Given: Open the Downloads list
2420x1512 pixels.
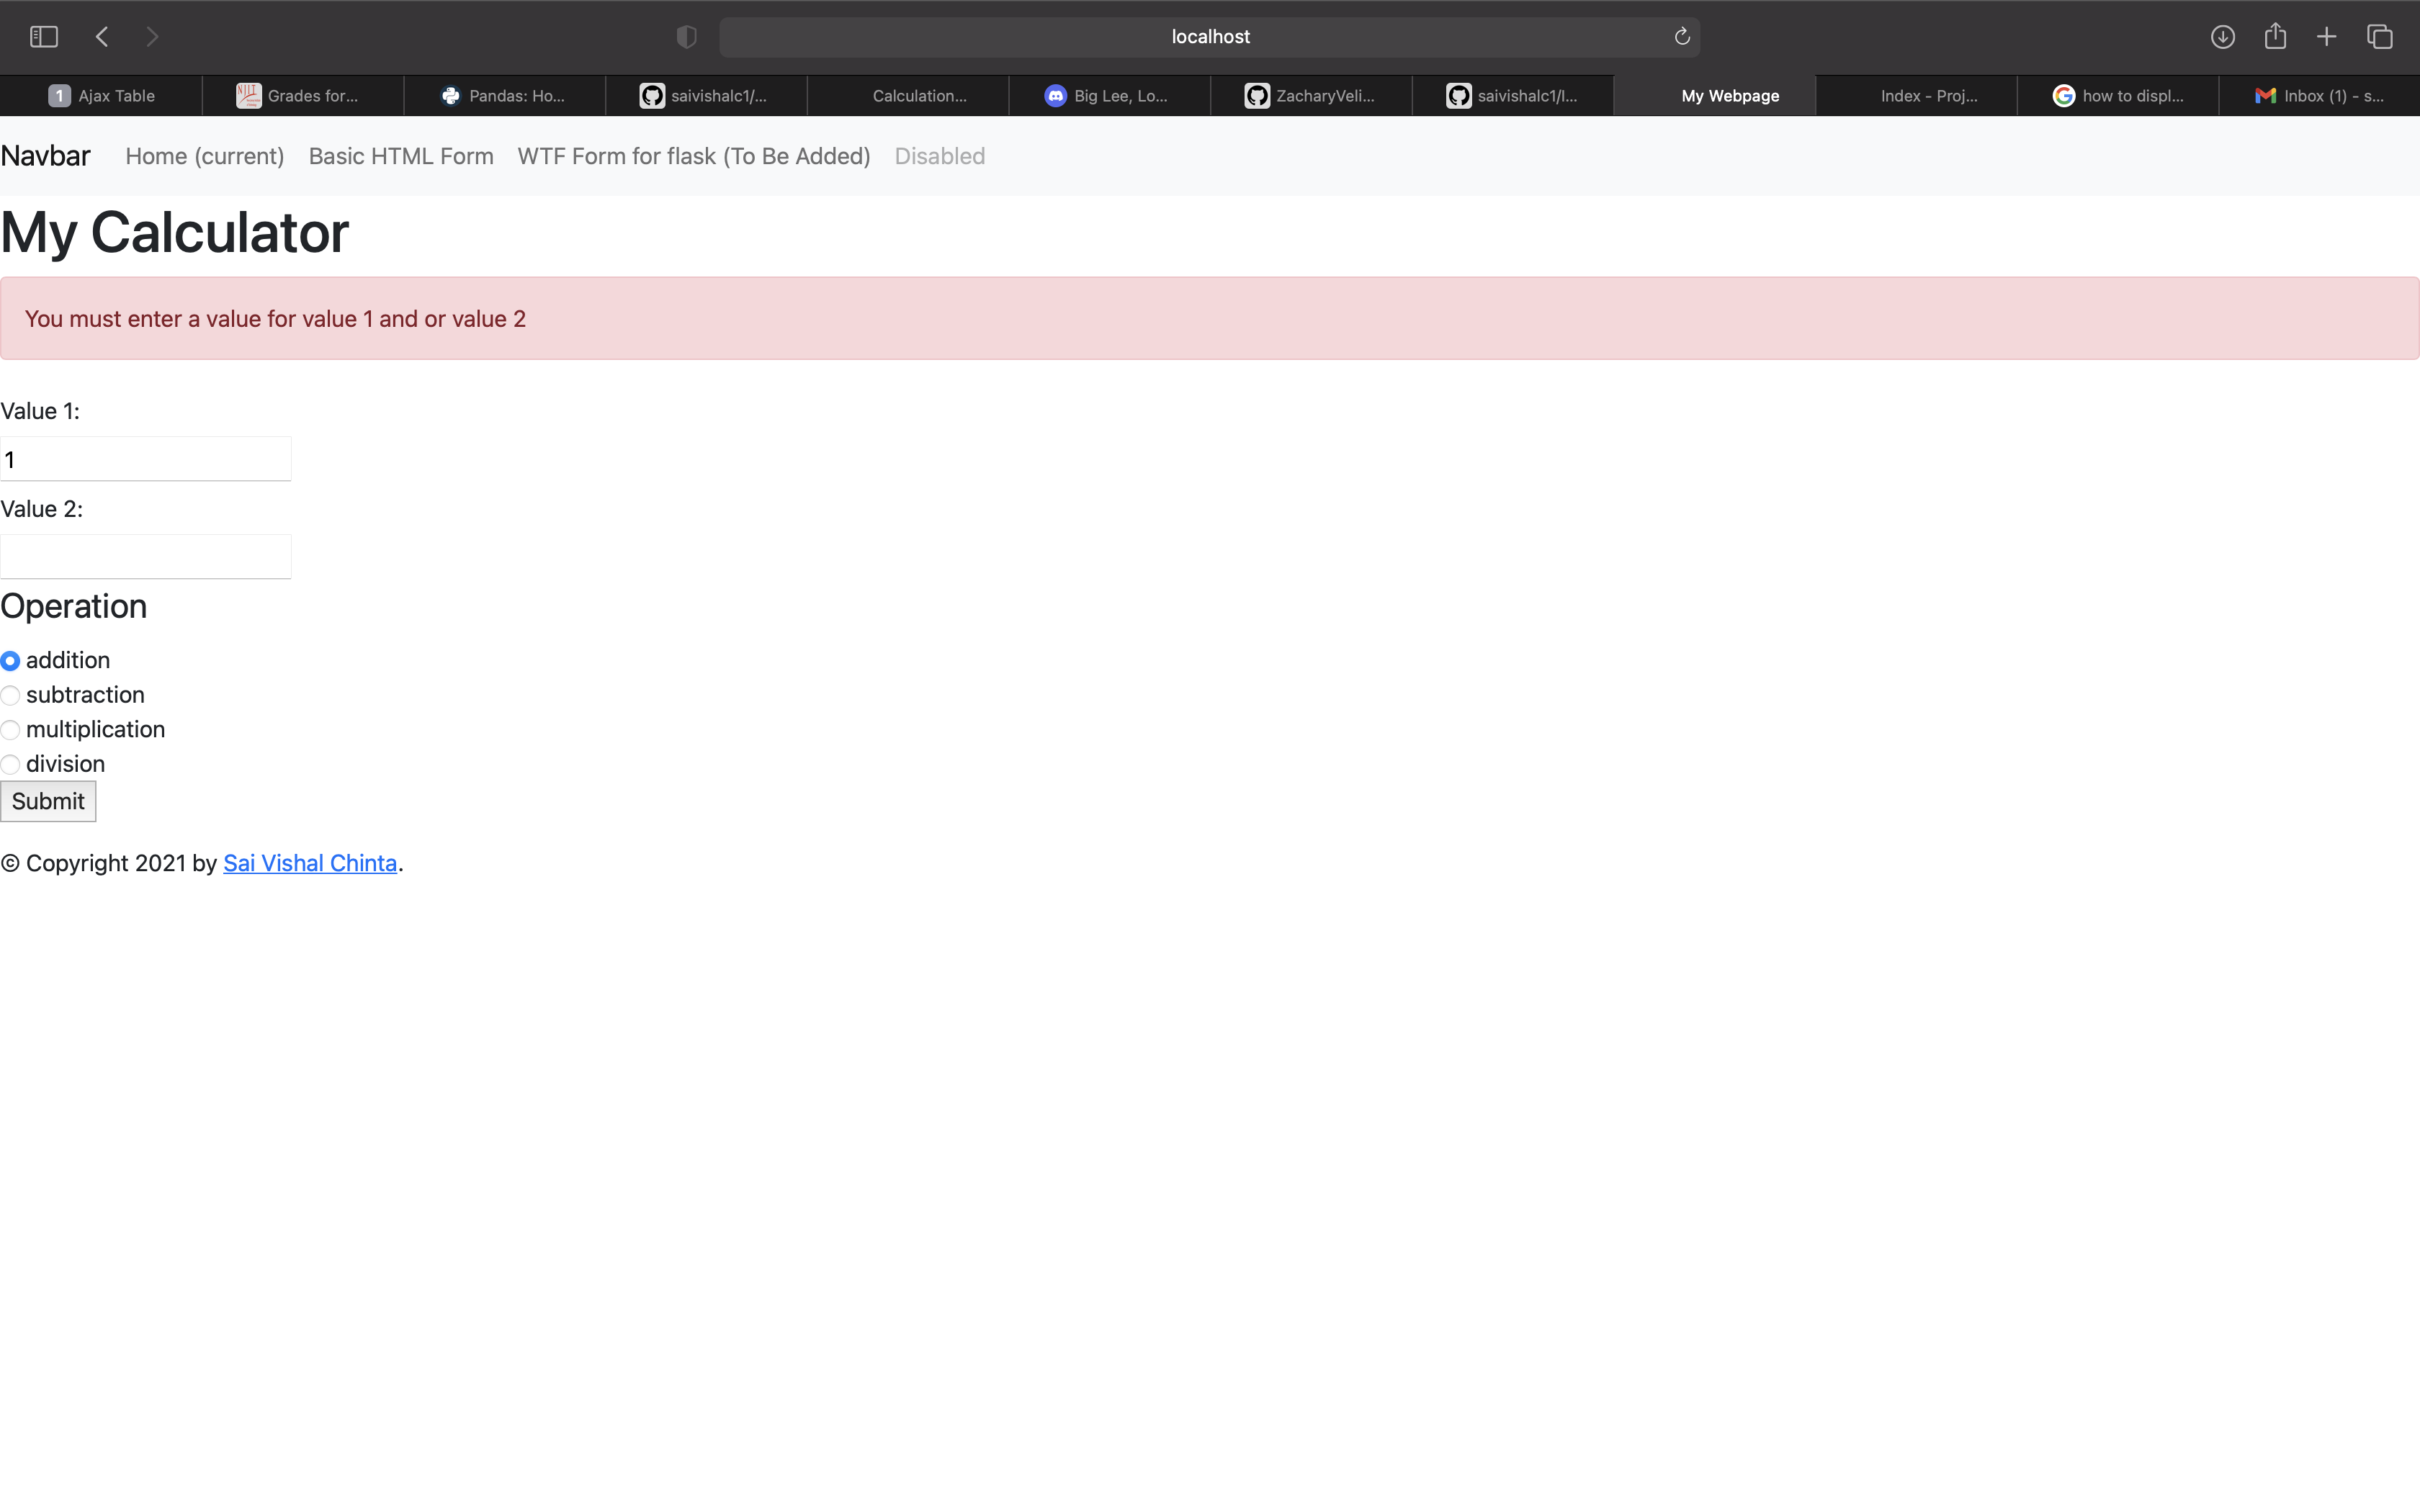Looking at the screenshot, I should pos(2223,36).
